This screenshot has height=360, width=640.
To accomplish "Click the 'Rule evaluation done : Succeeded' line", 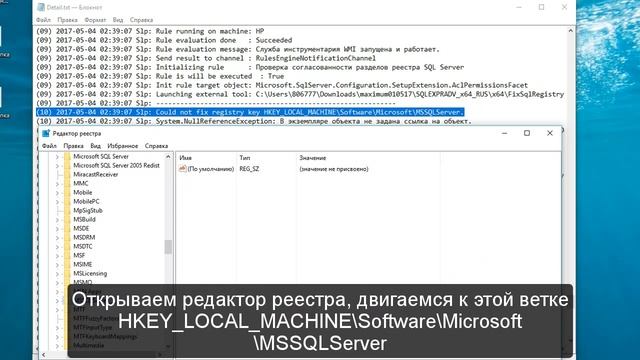I will pyautogui.click(x=164, y=40).
